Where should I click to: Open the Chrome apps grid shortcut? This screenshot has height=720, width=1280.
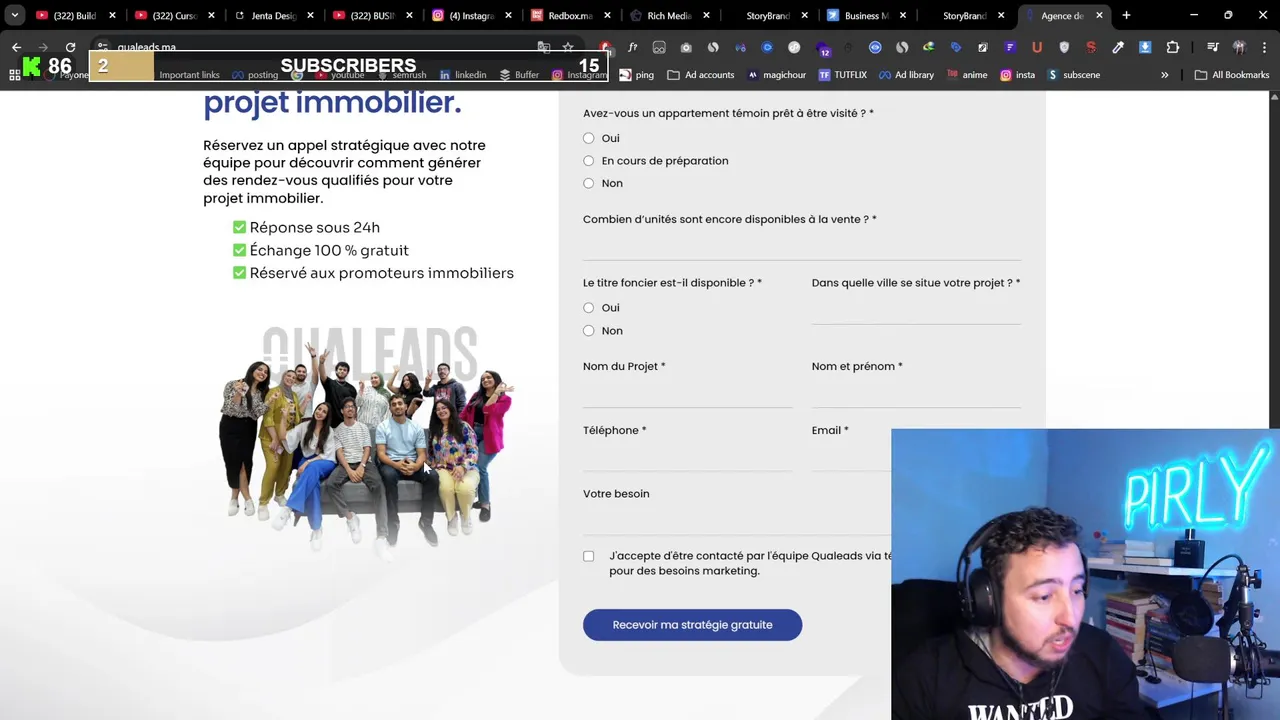15,75
